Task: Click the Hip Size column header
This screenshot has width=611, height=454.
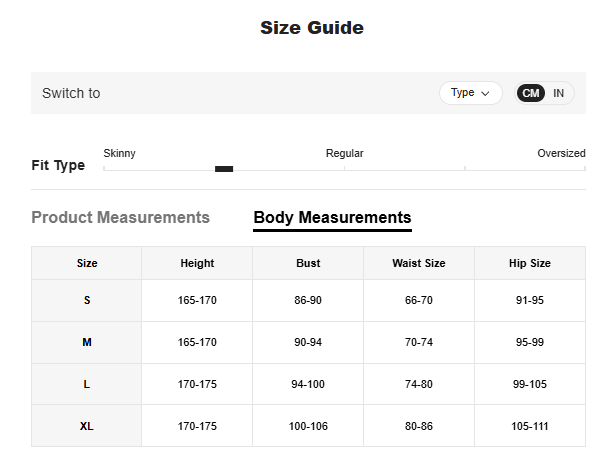Action: pyautogui.click(x=529, y=264)
